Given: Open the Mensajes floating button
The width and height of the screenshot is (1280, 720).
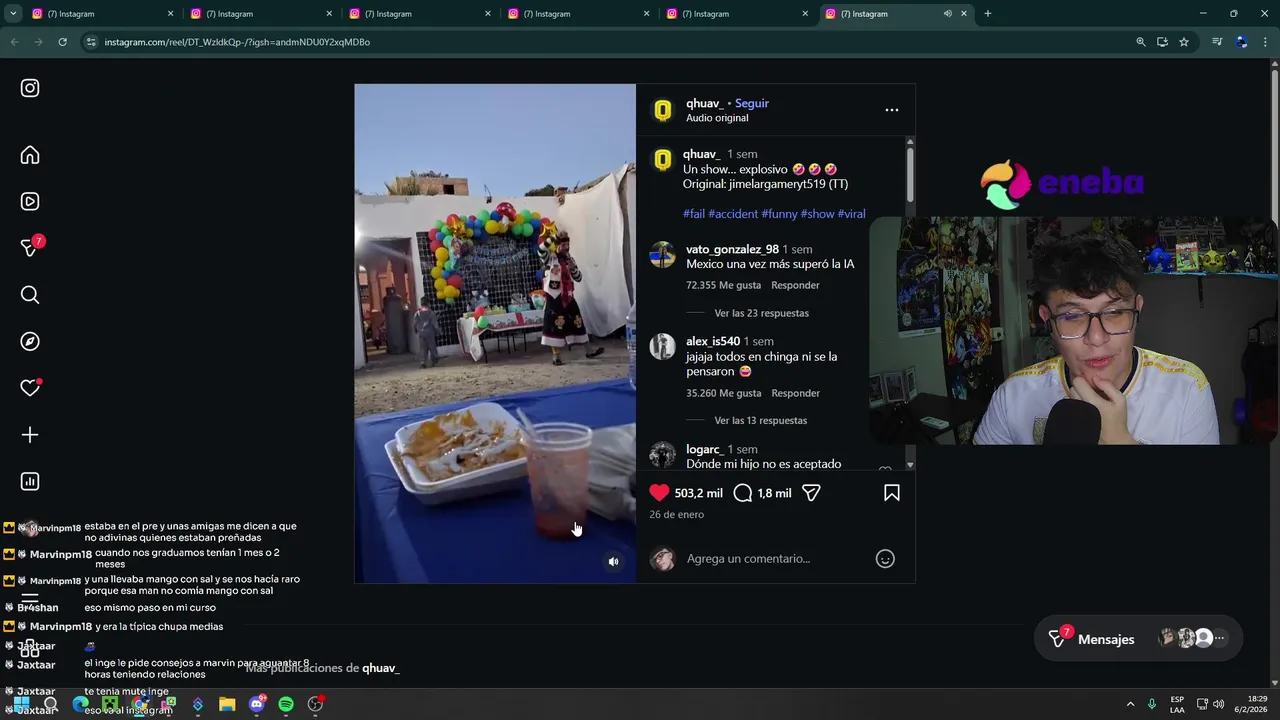Looking at the screenshot, I should pyautogui.click(x=1138, y=639).
